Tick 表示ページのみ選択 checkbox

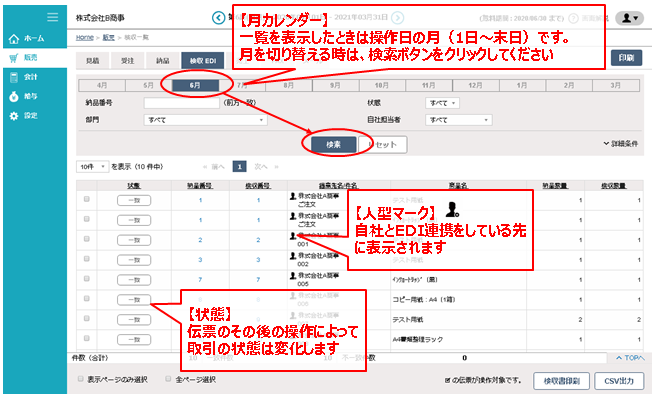point(80,379)
